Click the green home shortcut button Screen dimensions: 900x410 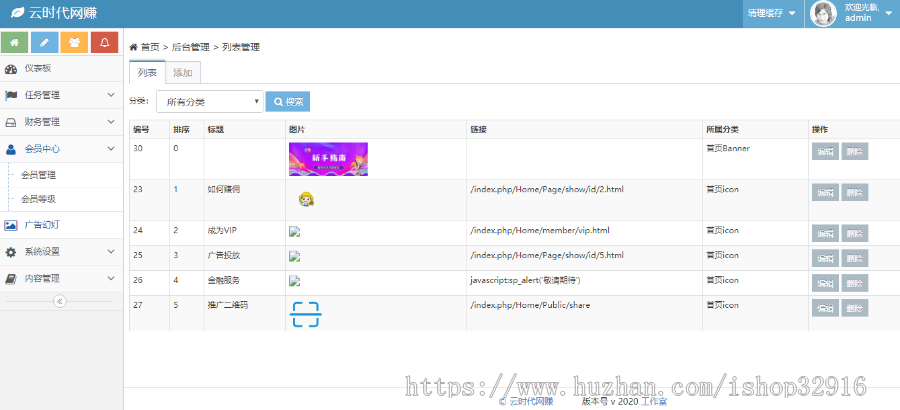tap(15, 42)
